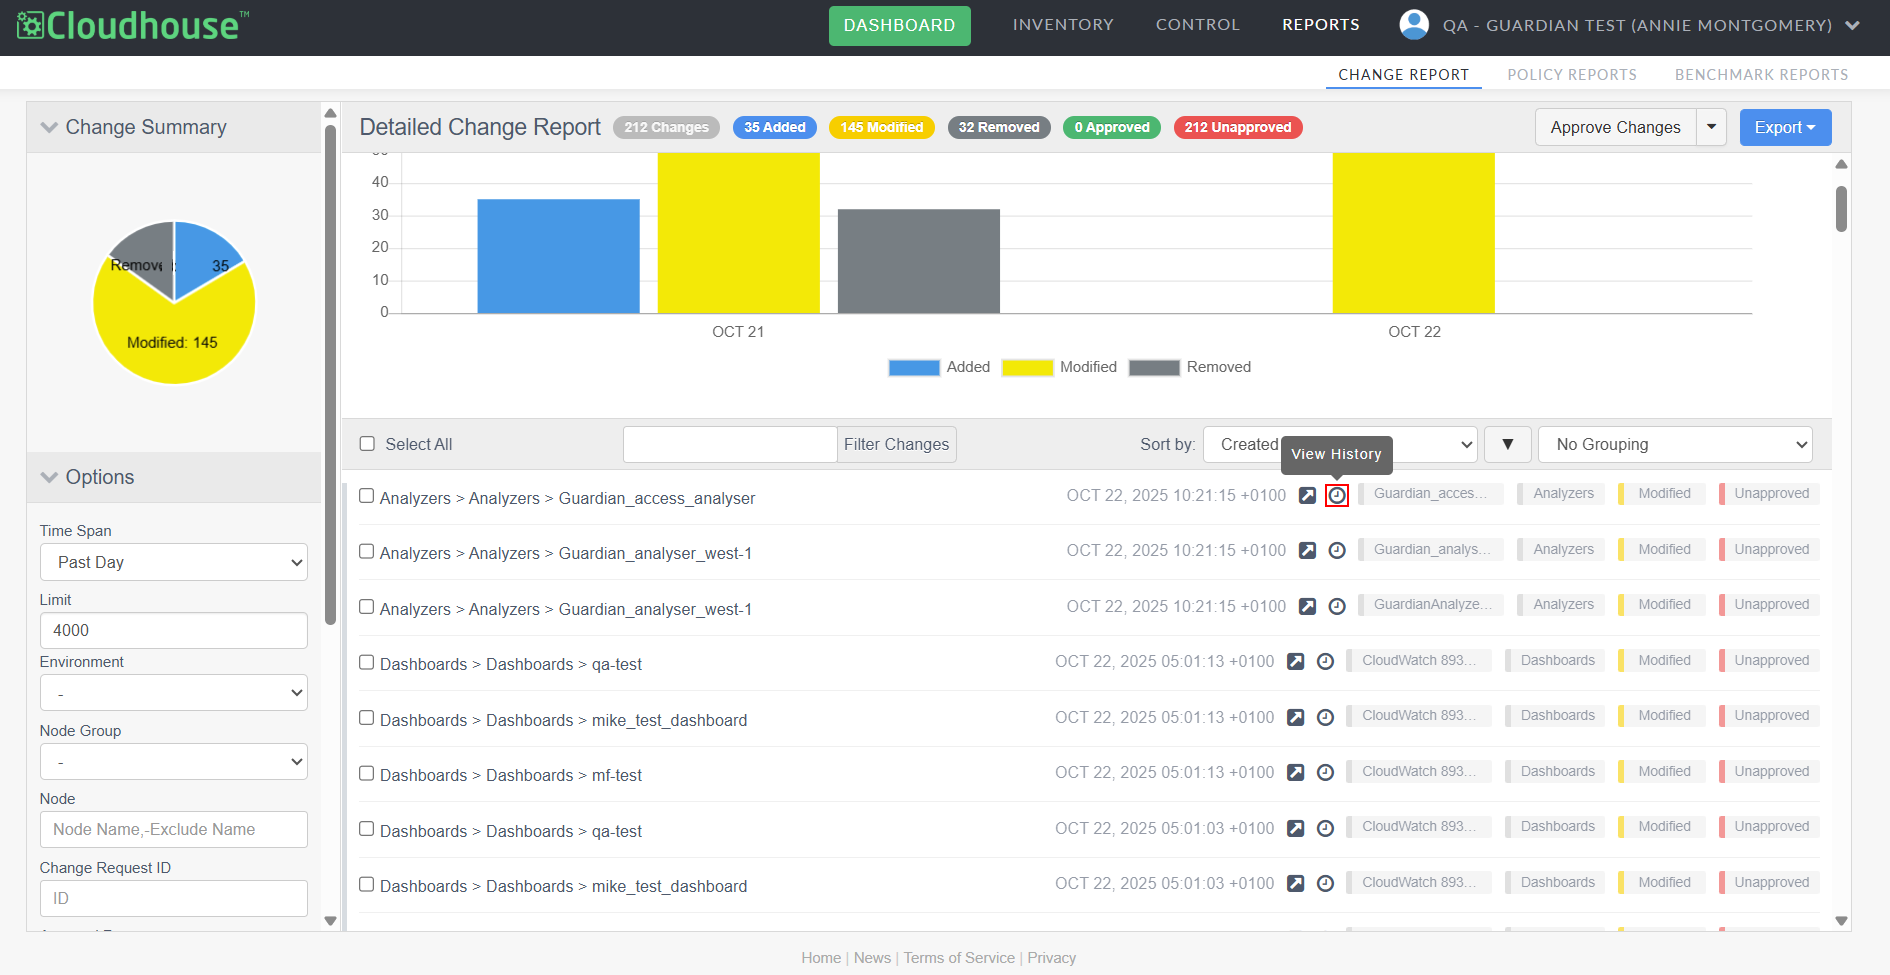Click the user profile avatar icon
1890x975 pixels.
pos(1413,25)
